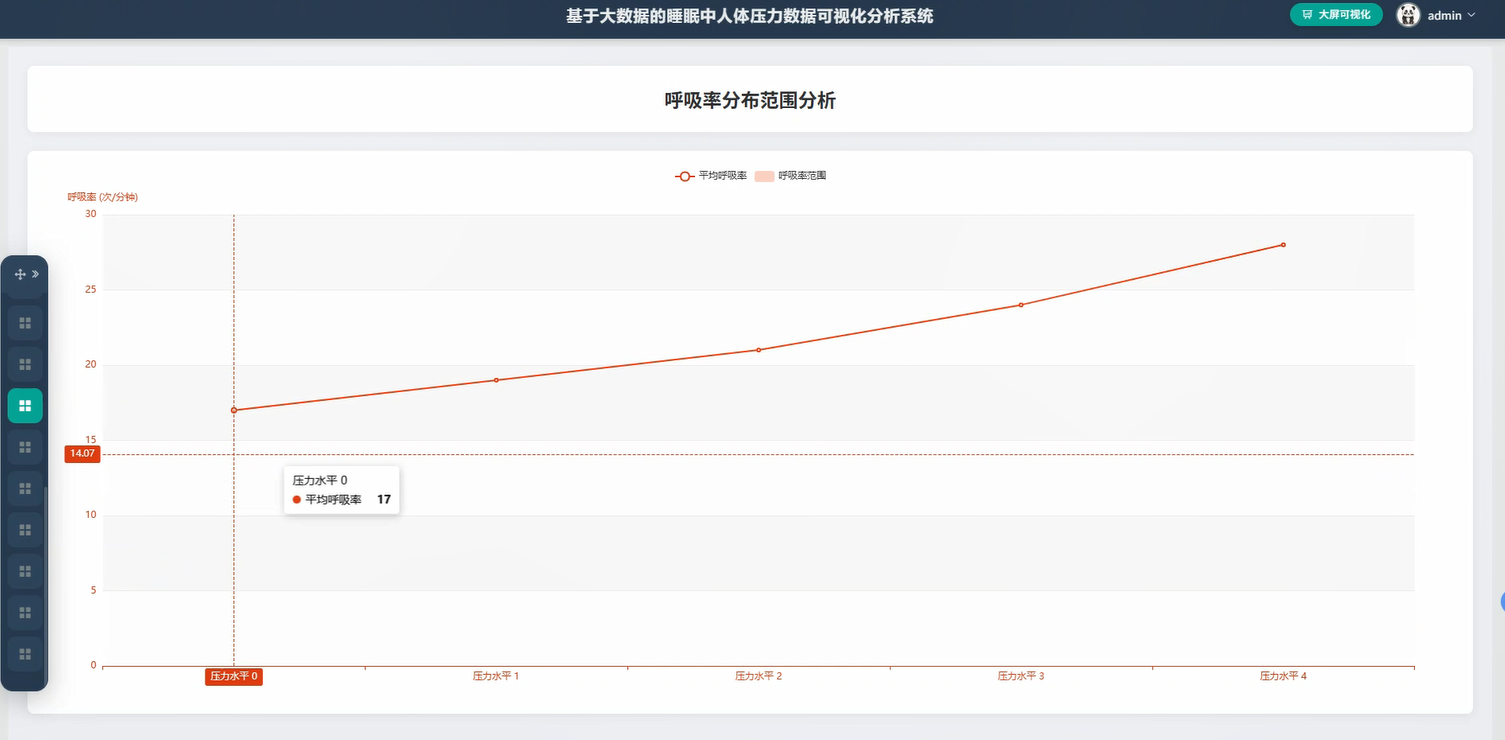Image resolution: width=1505 pixels, height=740 pixels.
Task: Click the tooltip value 17
Action: (x=384, y=499)
